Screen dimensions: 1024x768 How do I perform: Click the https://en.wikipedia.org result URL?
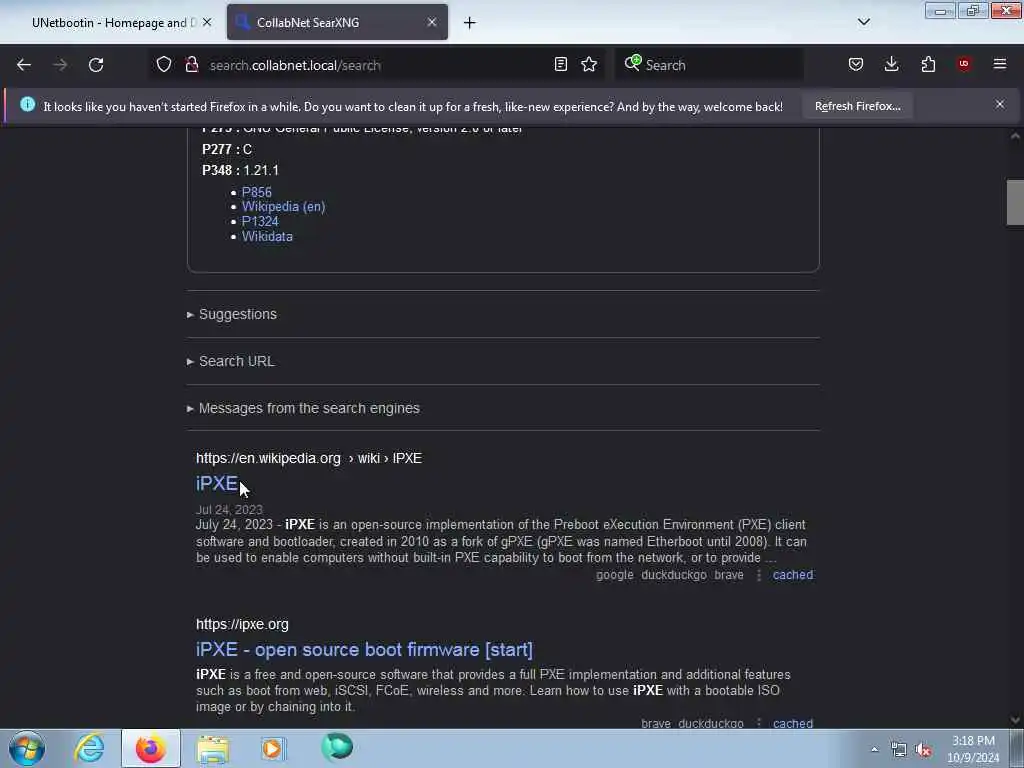[x=309, y=458]
